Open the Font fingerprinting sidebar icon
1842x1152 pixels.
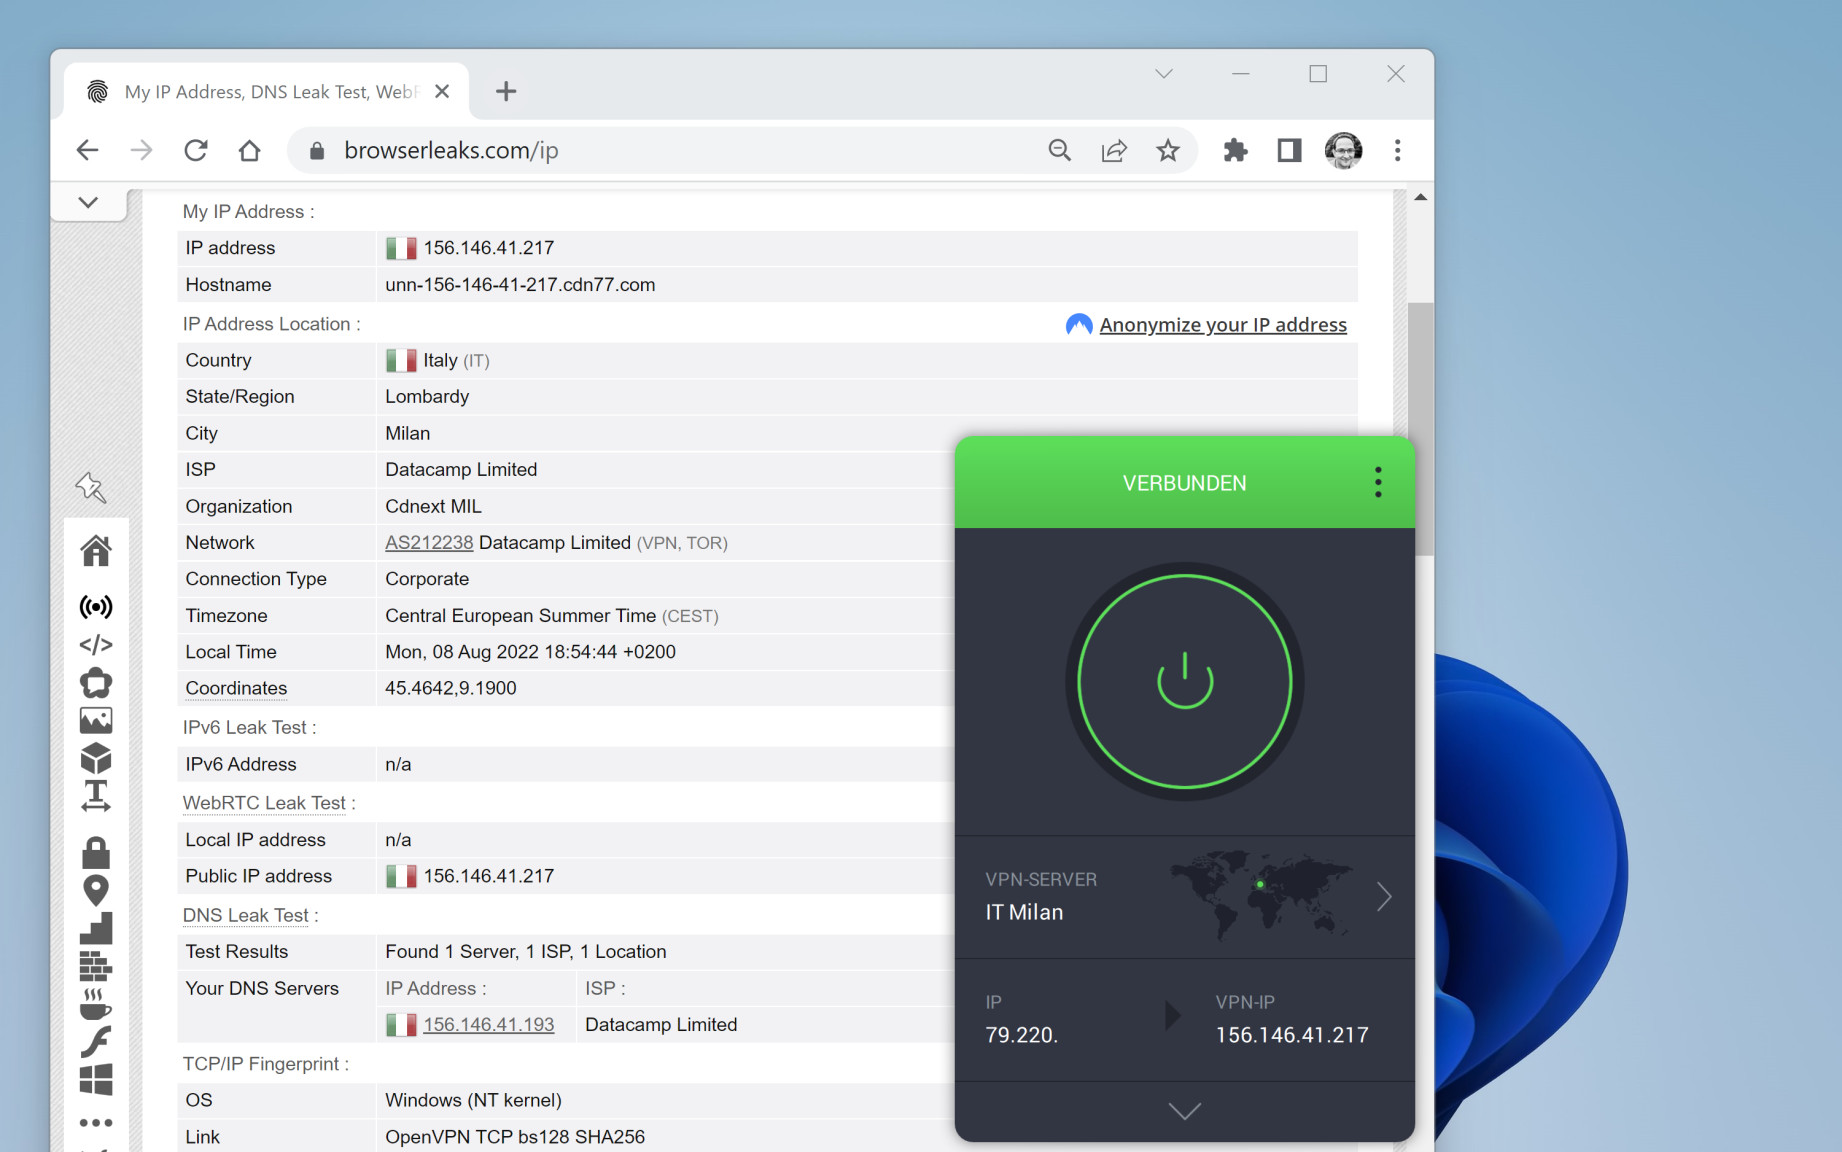click(x=96, y=796)
